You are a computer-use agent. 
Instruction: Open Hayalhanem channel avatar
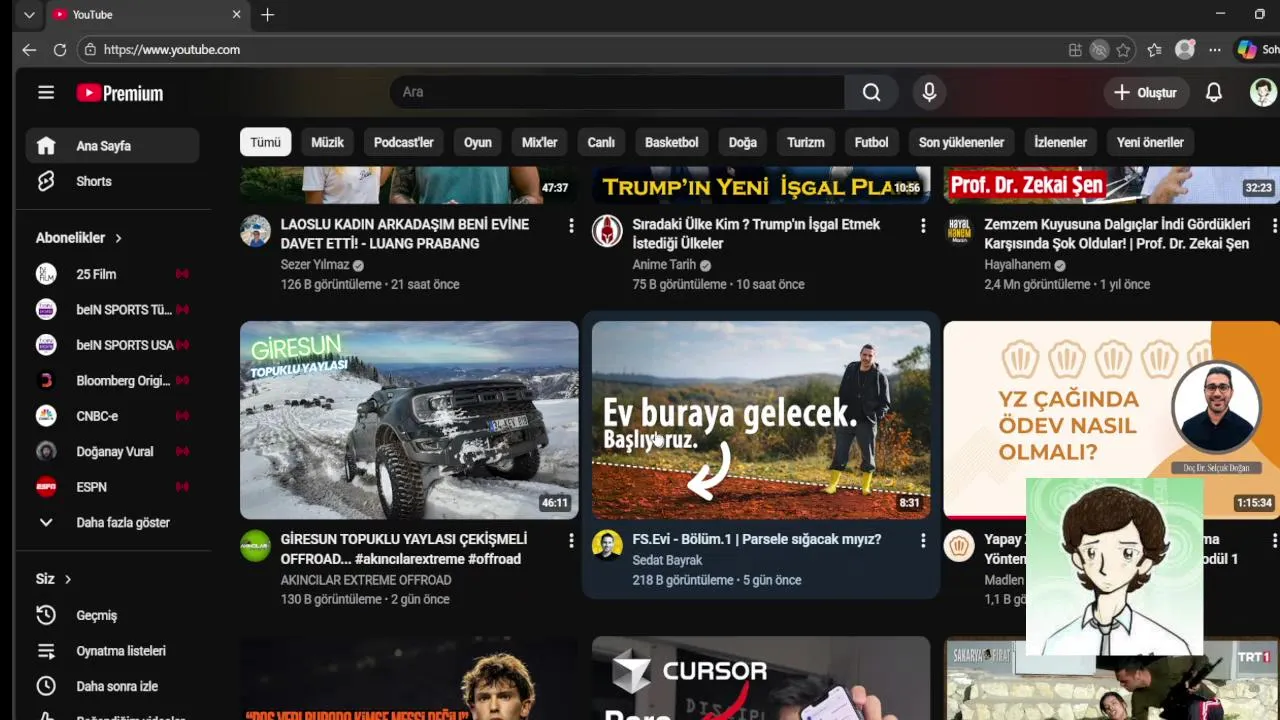959,231
